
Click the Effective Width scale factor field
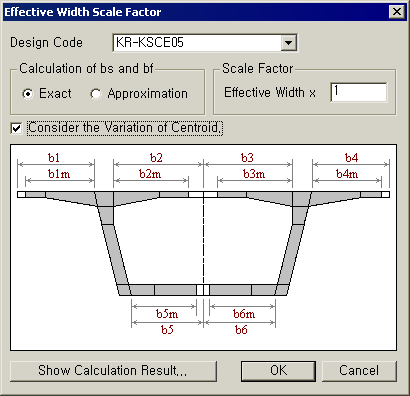tap(359, 92)
